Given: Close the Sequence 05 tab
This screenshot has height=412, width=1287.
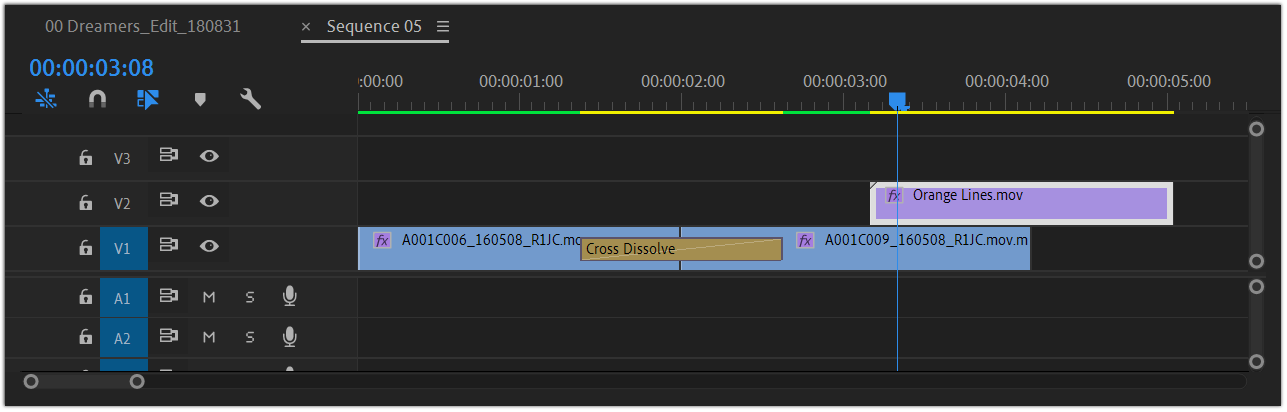Looking at the screenshot, I should point(306,27).
